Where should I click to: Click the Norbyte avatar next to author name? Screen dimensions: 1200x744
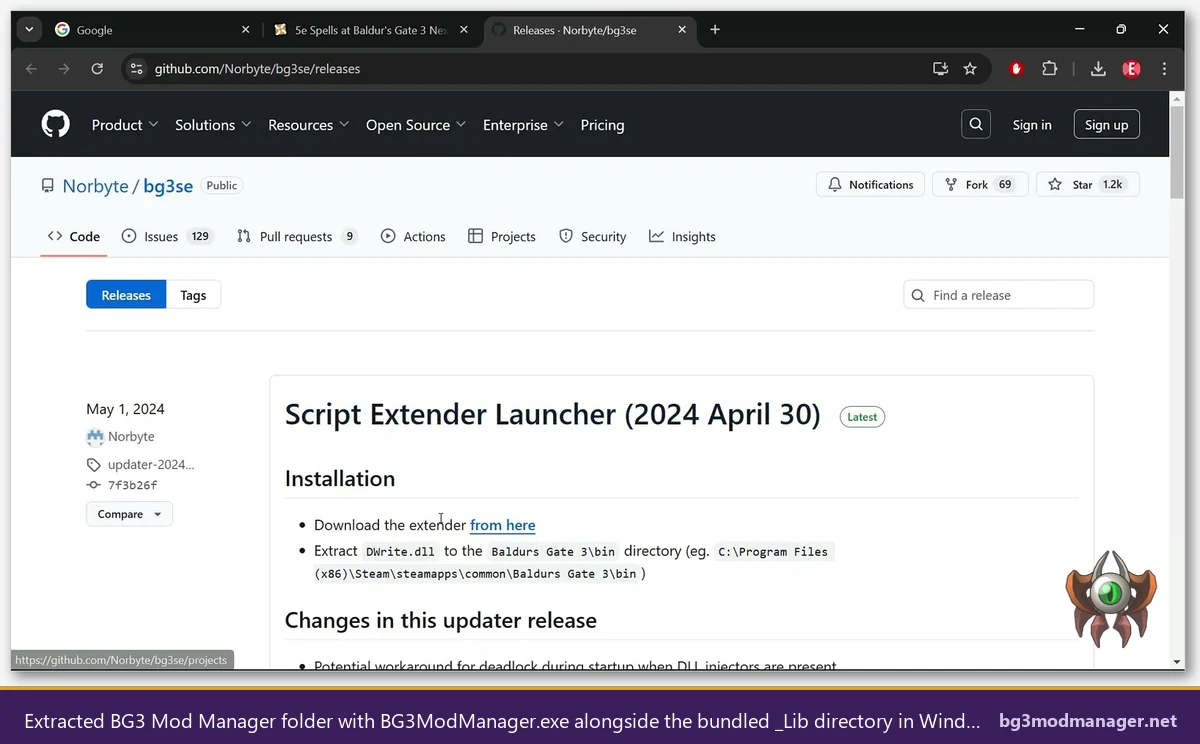click(95, 437)
